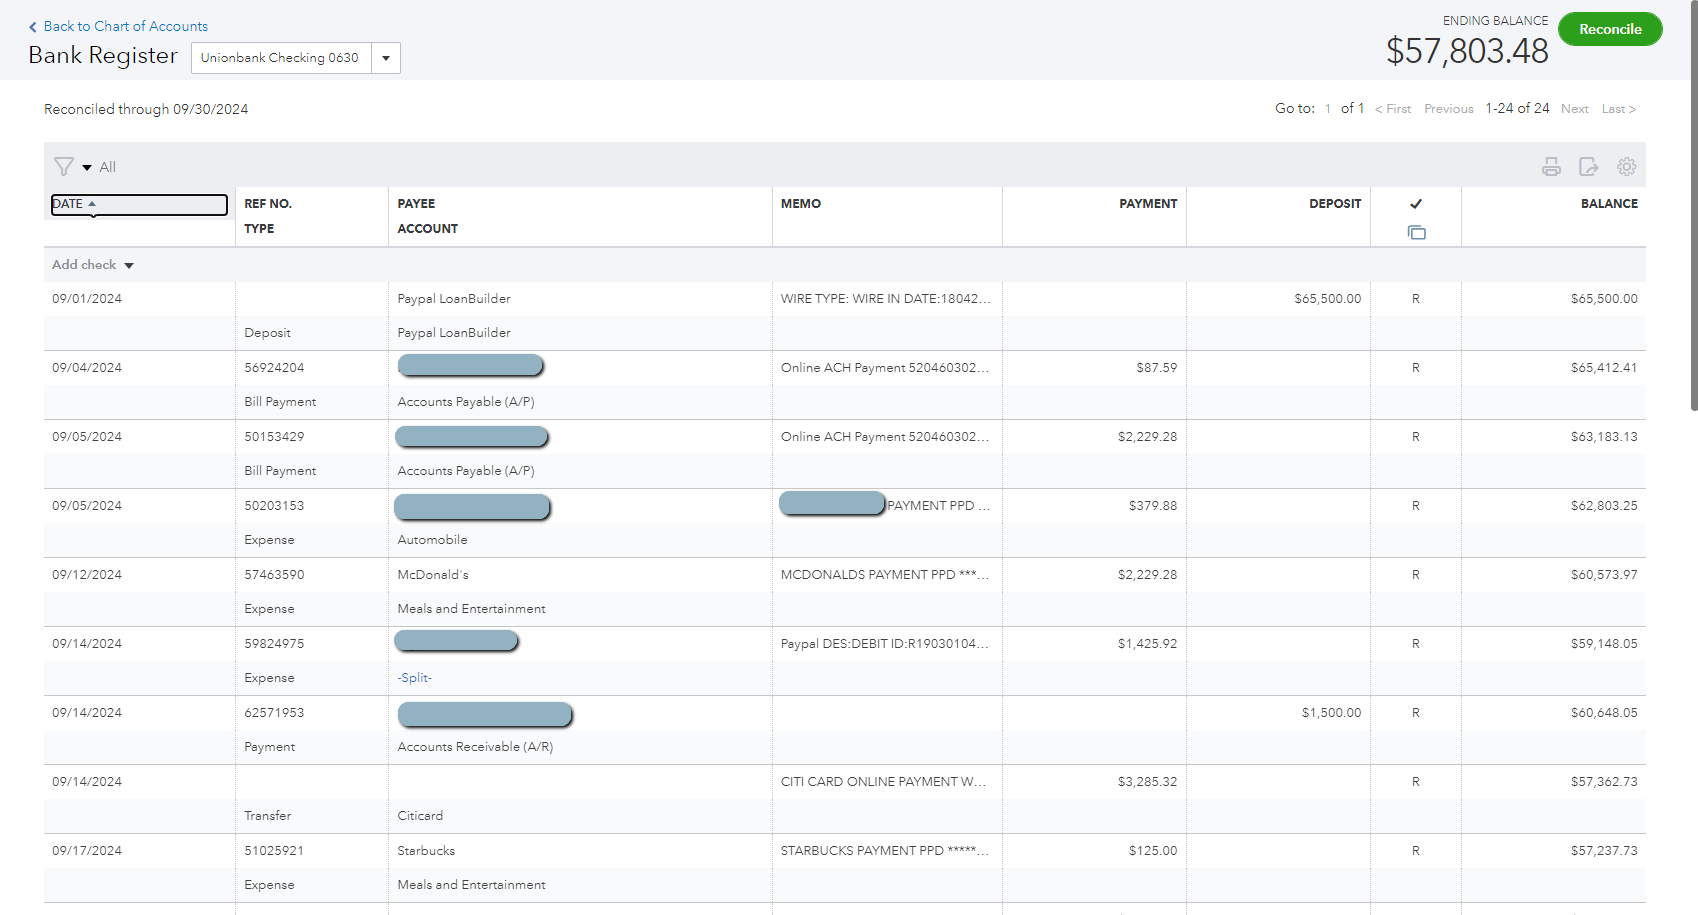Click the vertical scrollbar on the right
The image size is (1698, 915).
tap(1693, 205)
